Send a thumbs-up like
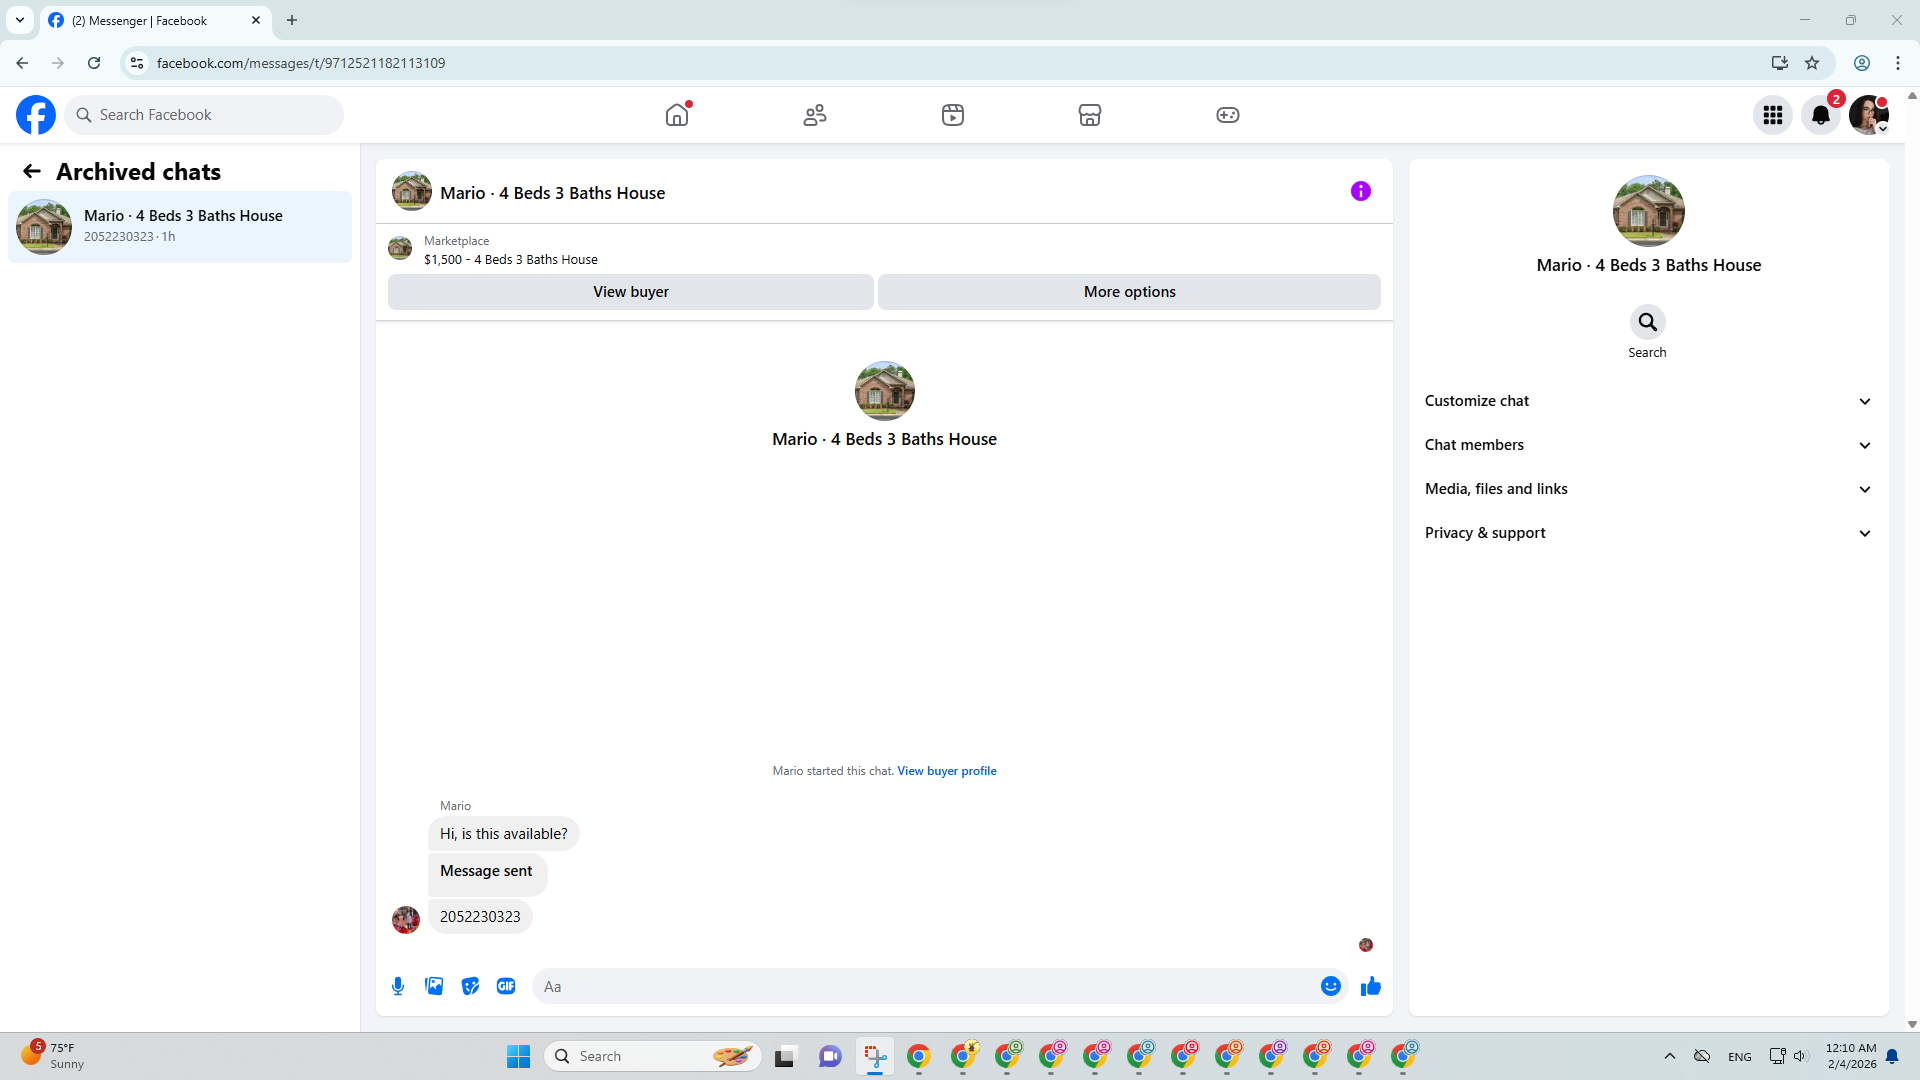This screenshot has height=1080, width=1920. click(x=1370, y=986)
